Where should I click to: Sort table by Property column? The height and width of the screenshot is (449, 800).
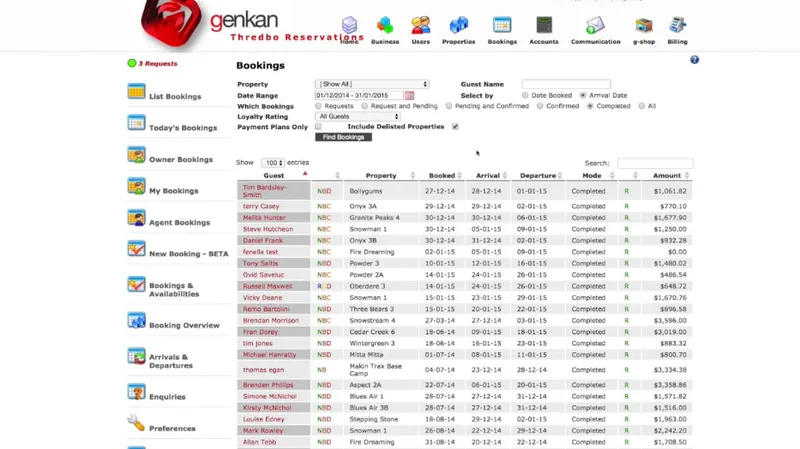coord(381,176)
